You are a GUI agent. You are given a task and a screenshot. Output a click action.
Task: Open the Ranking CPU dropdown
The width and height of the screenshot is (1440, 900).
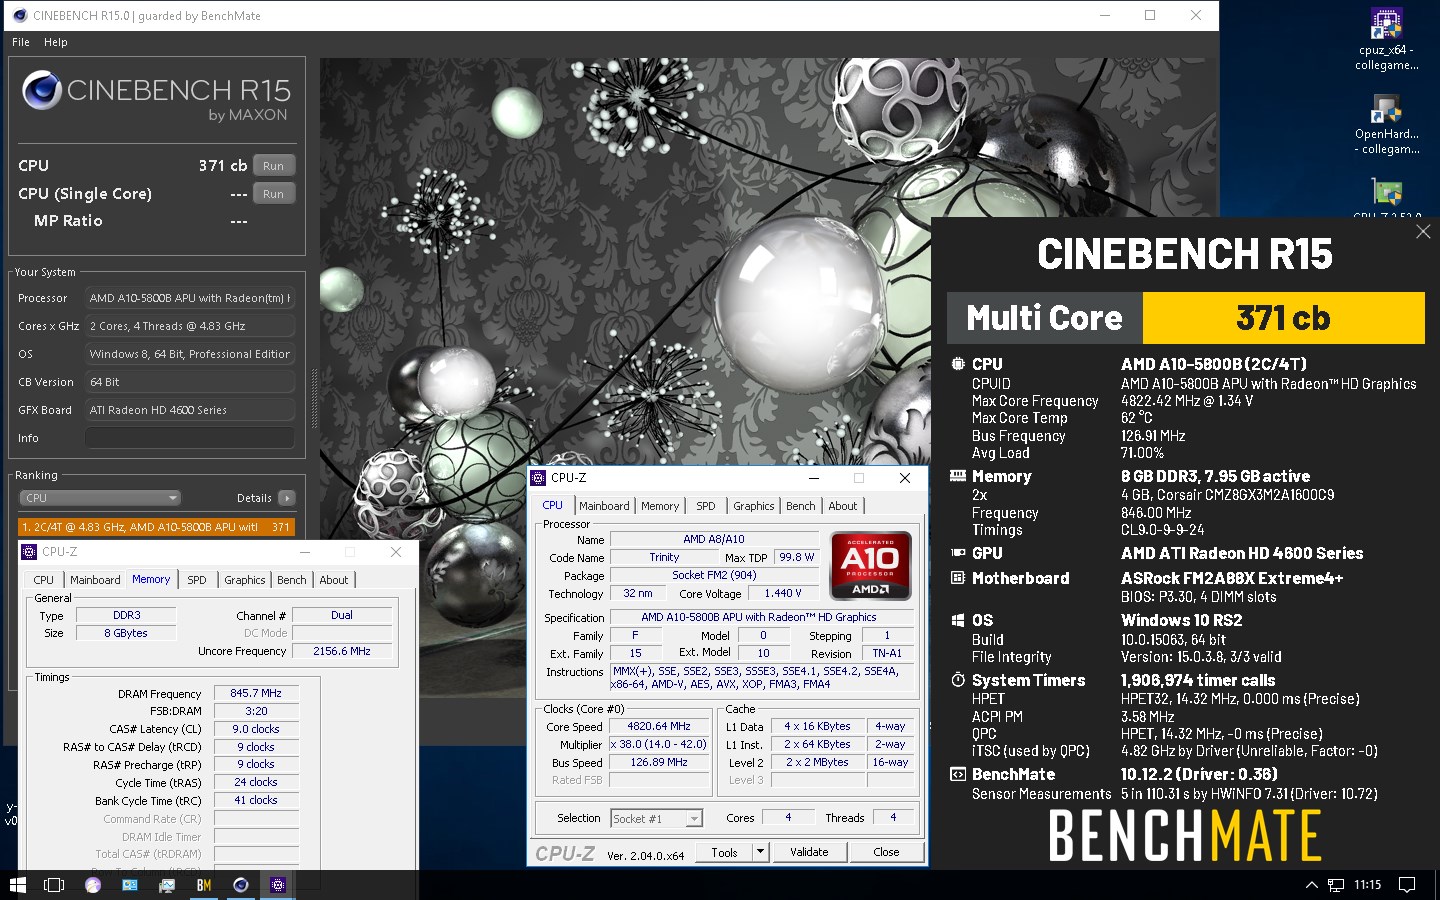click(x=100, y=498)
